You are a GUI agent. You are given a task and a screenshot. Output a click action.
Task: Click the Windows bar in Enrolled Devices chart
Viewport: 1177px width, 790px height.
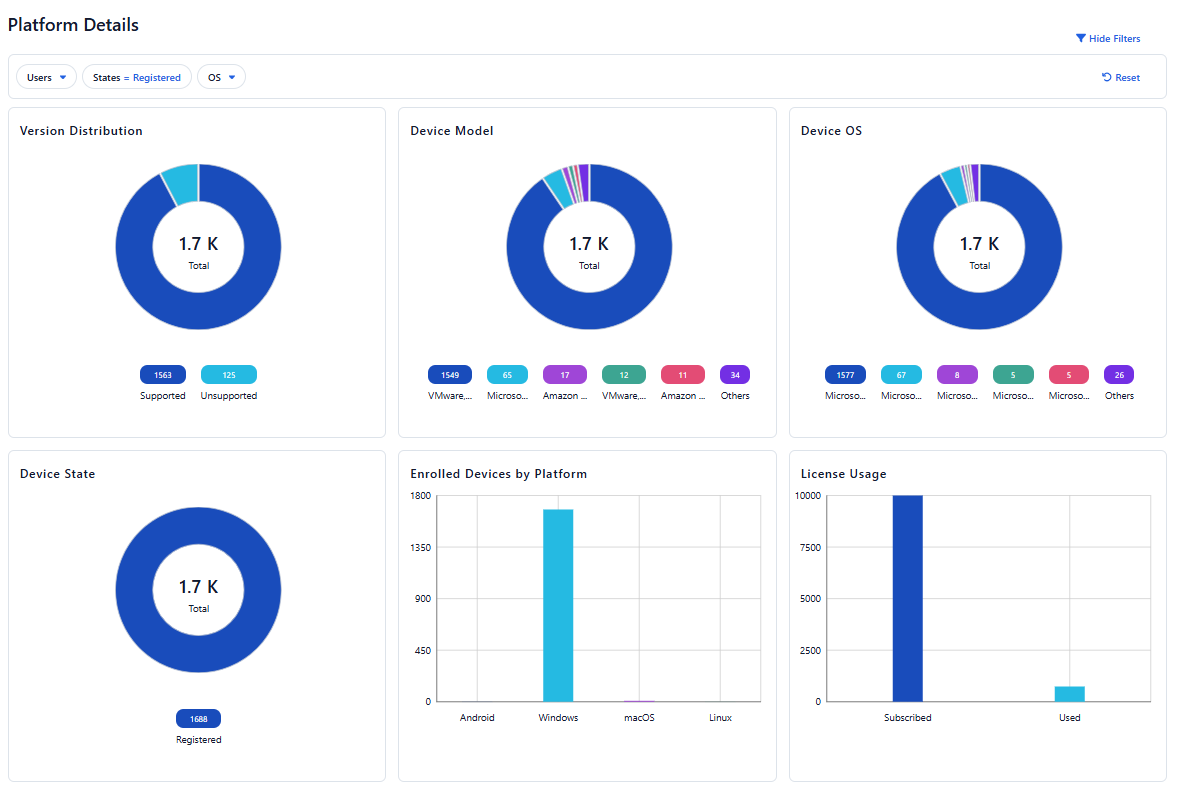tap(558, 605)
